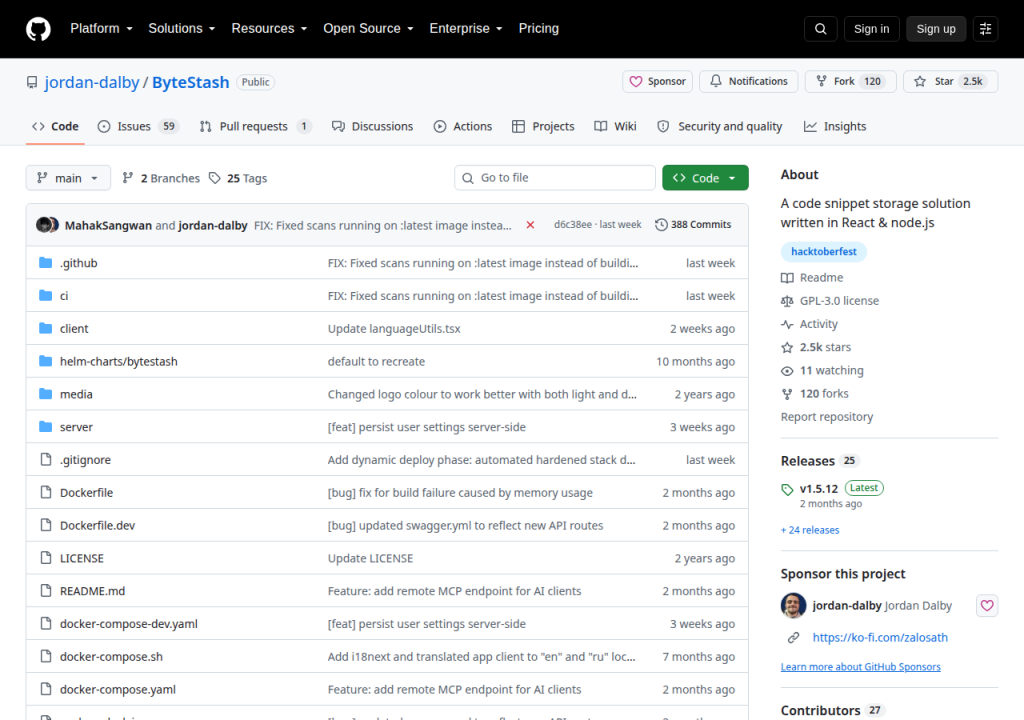This screenshot has height=720, width=1024.
Task: Open the ci folder
Action: point(64,295)
